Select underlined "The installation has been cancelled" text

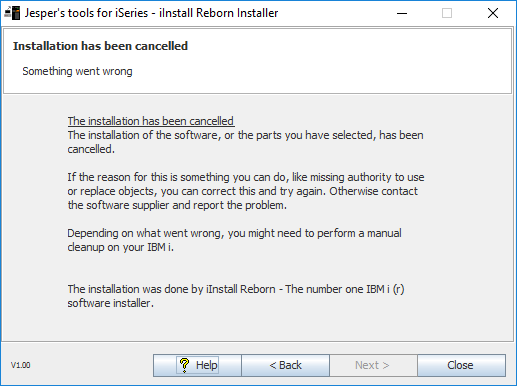pyautogui.click(x=151, y=121)
